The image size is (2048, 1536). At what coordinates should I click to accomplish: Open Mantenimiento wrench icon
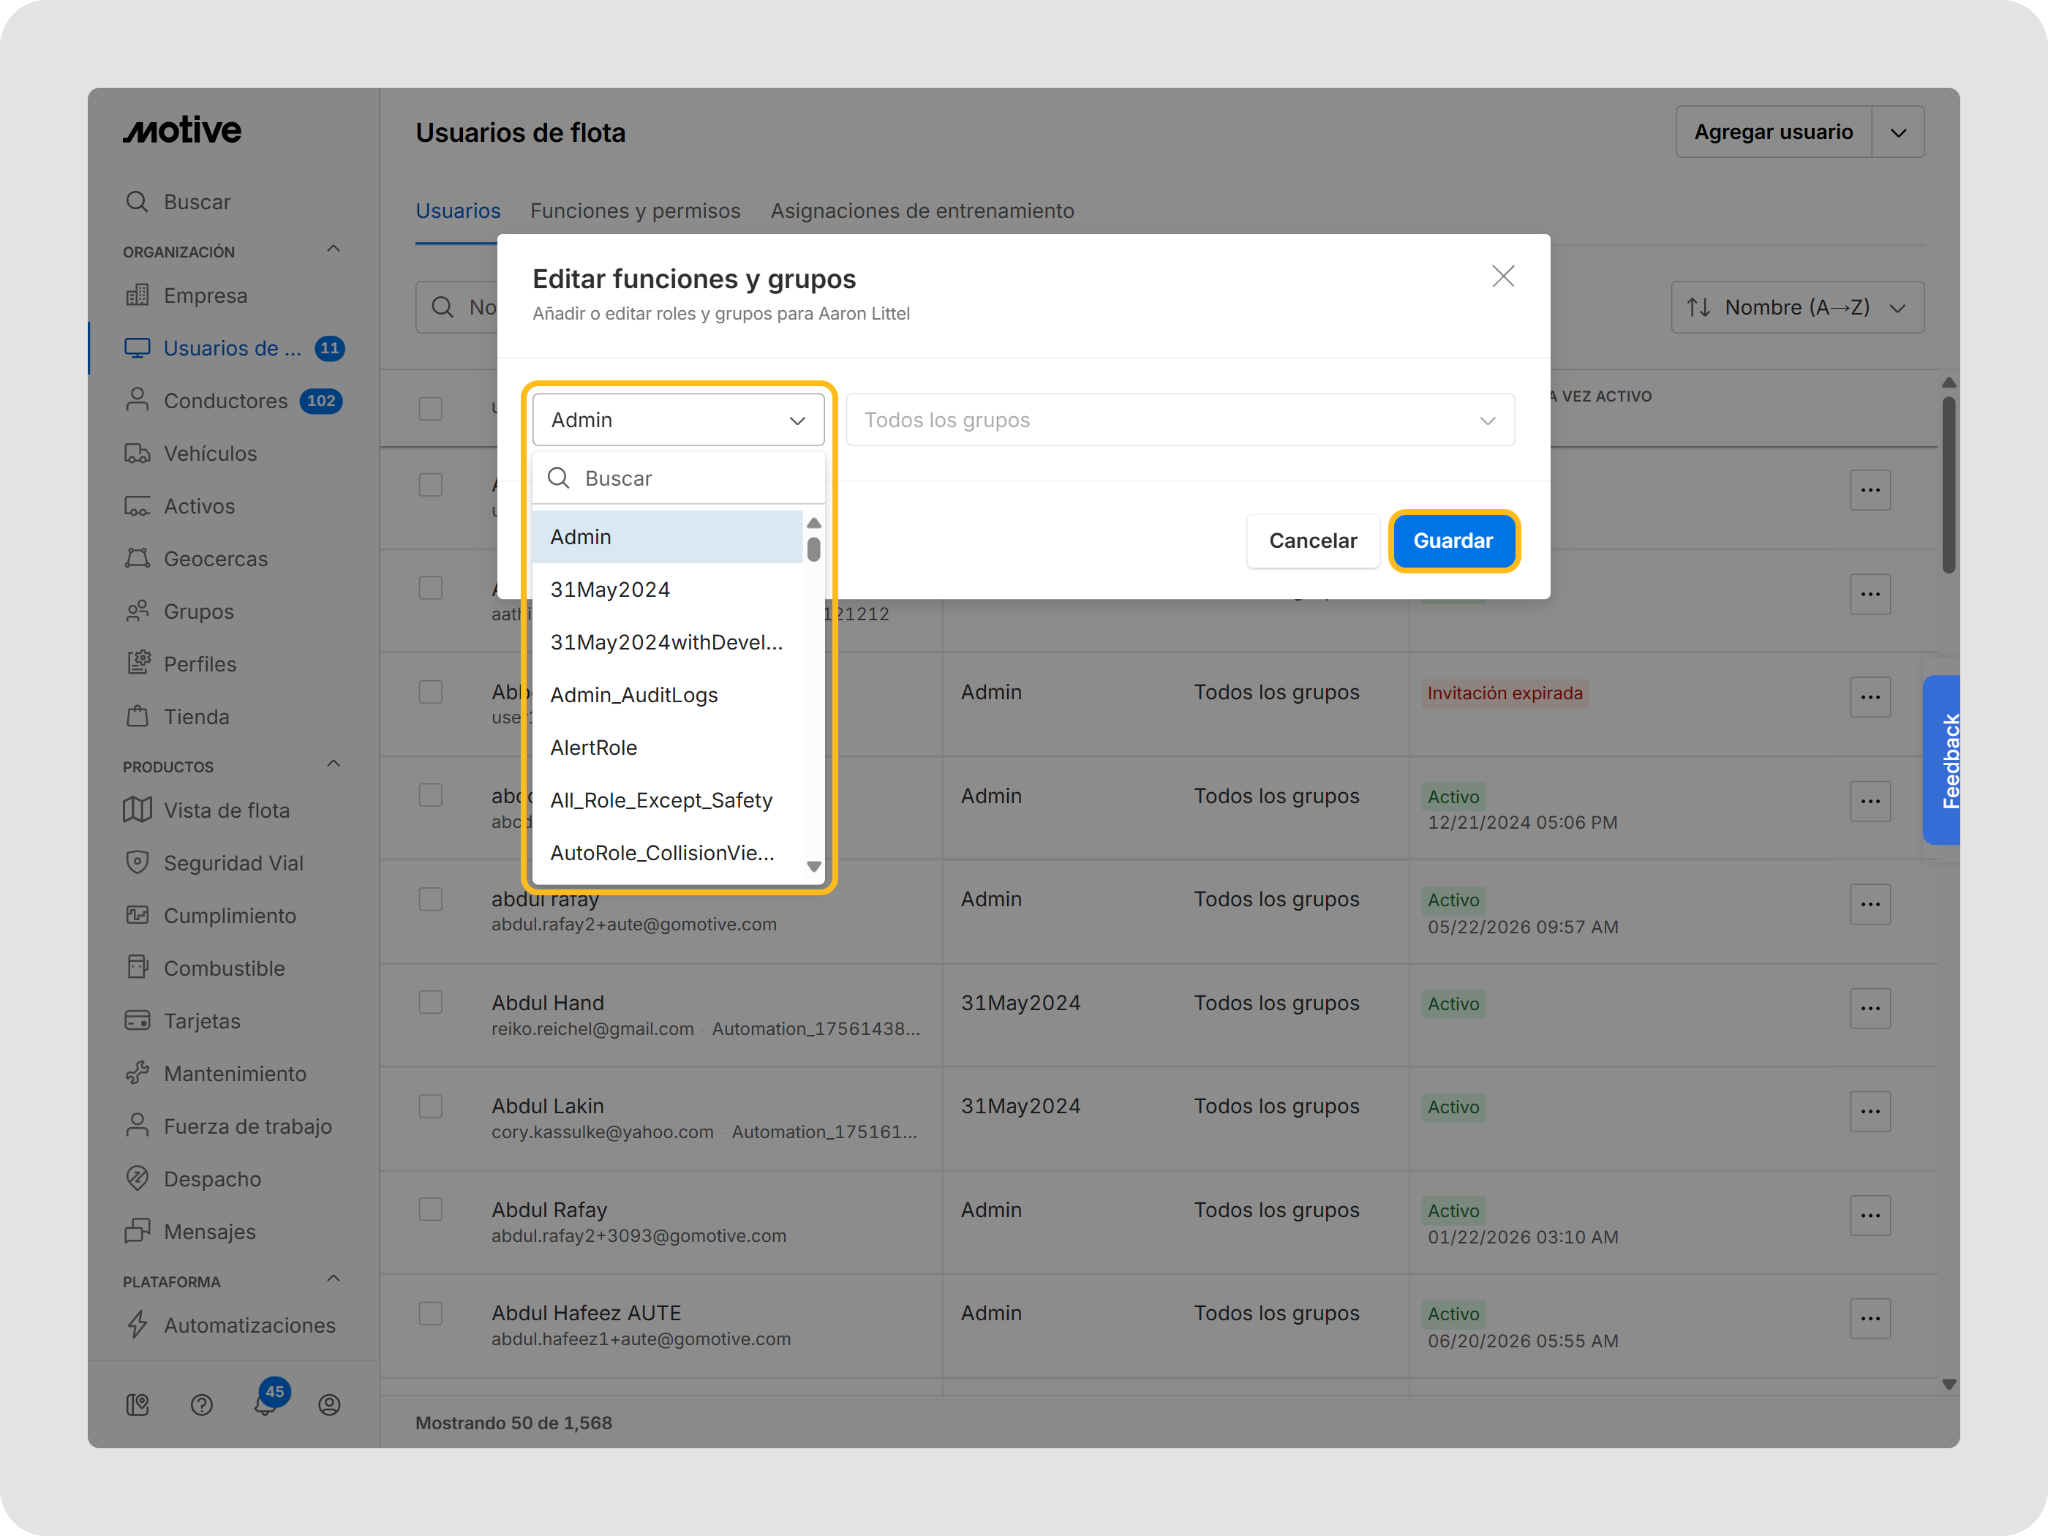pos(137,1073)
